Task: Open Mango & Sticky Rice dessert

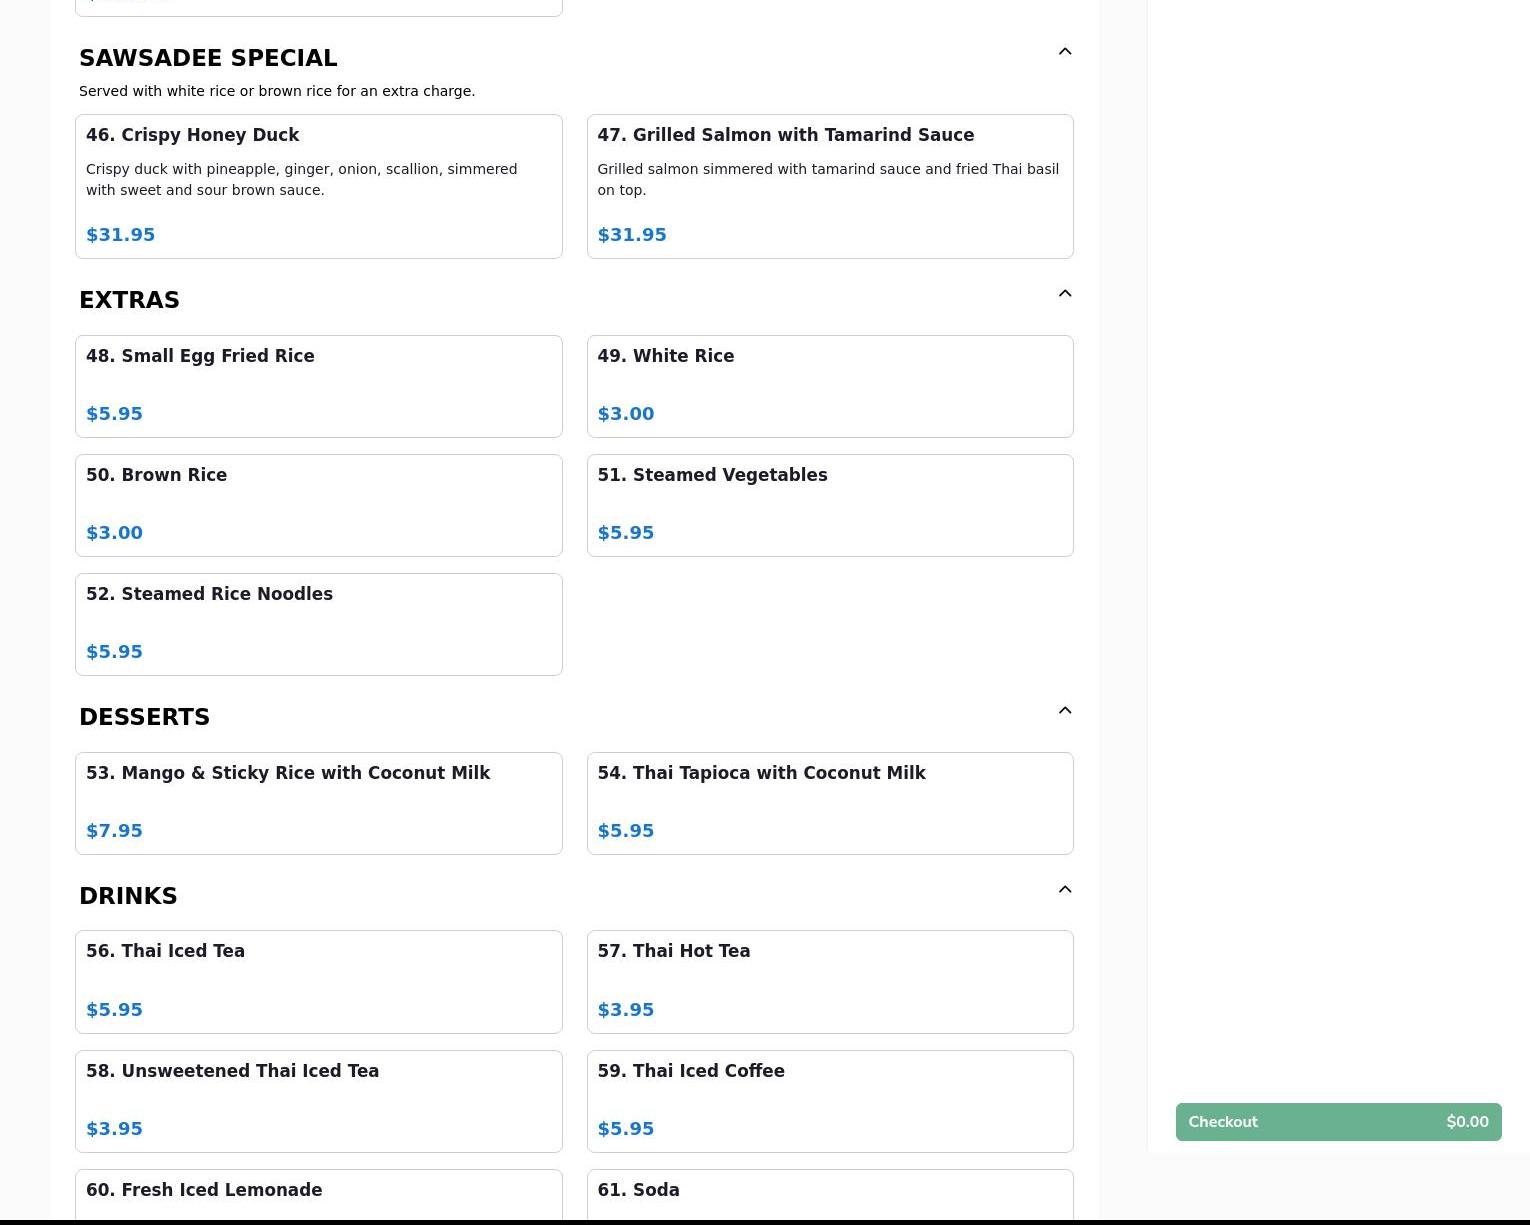Action: point(318,803)
